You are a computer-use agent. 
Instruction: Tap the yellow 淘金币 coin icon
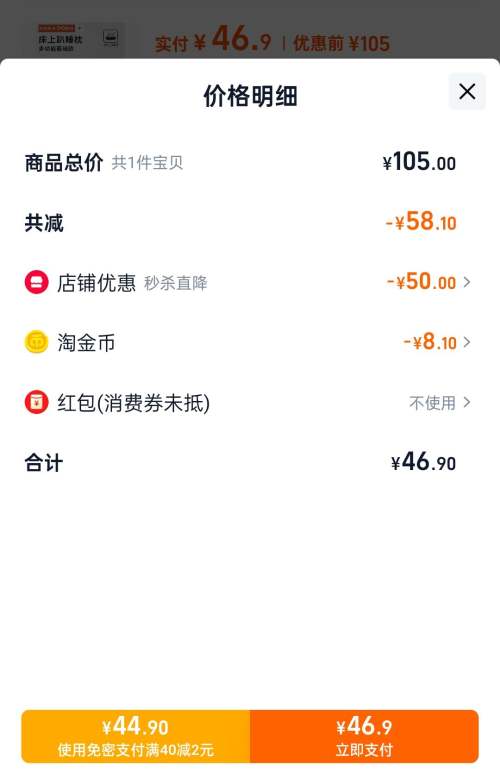click(36, 342)
